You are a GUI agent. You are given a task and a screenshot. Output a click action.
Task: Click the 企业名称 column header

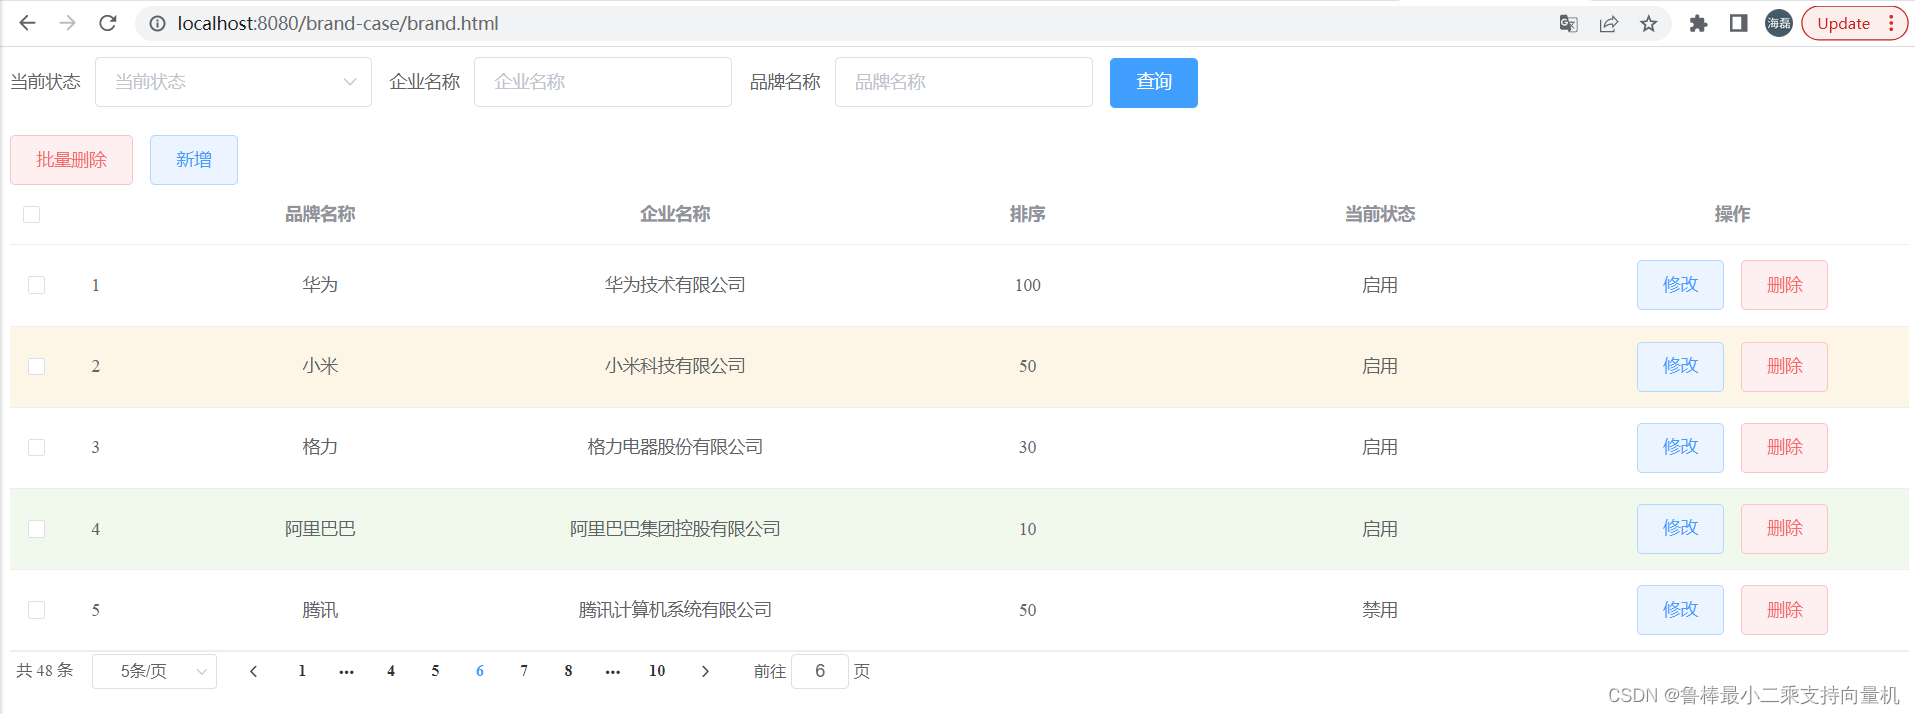[x=675, y=214]
